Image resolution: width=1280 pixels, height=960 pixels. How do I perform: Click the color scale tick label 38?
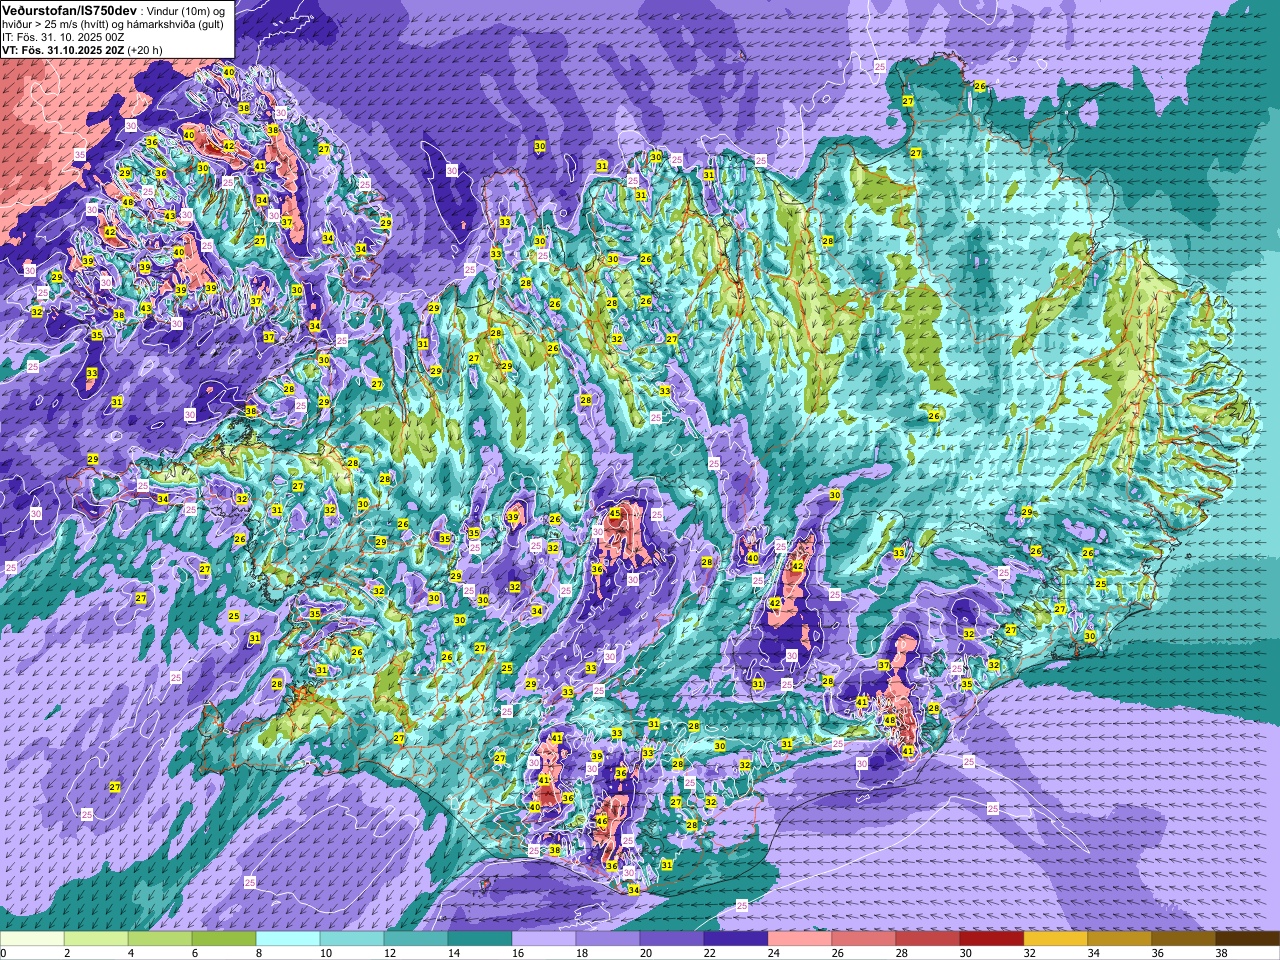point(1221,953)
